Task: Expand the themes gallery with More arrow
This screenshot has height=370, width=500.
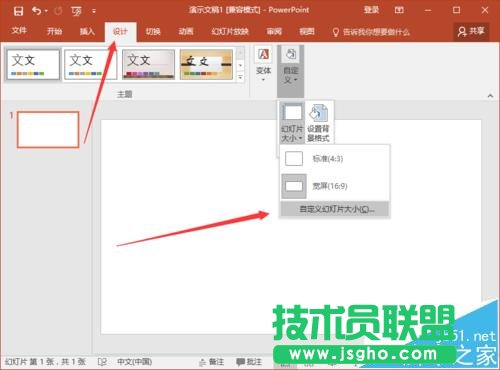Action: 240,77
